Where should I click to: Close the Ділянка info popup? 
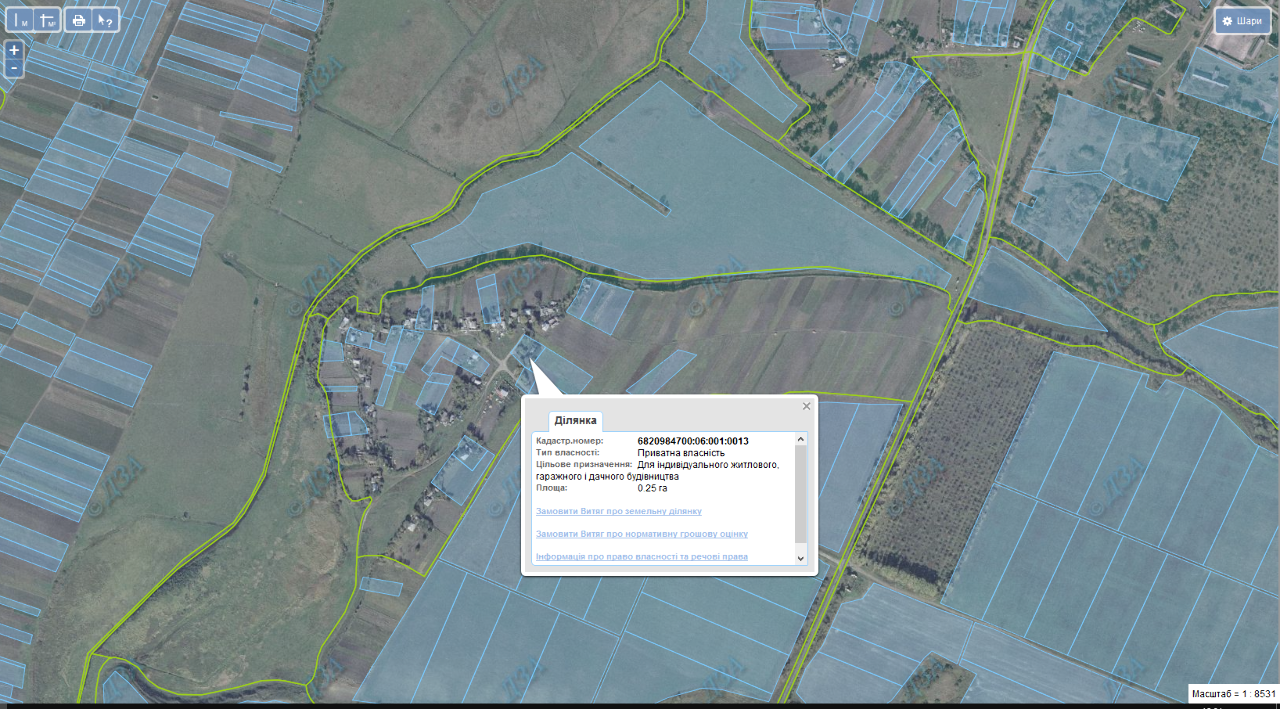click(806, 406)
